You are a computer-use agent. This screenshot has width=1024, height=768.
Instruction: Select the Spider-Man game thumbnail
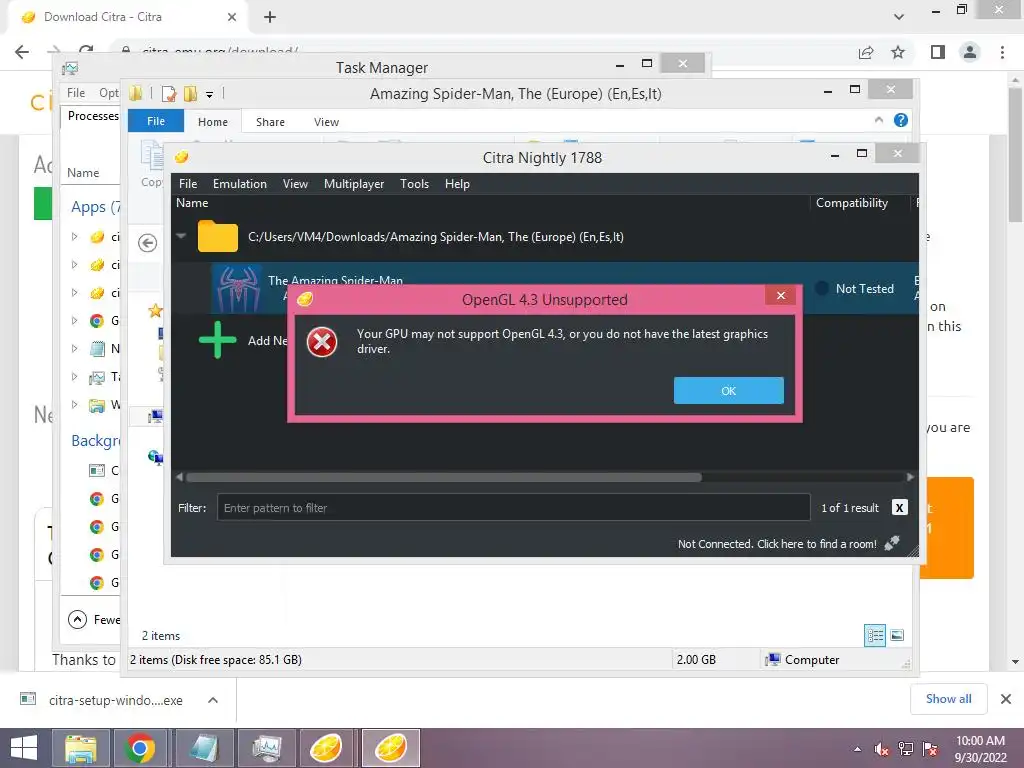[x=236, y=288]
